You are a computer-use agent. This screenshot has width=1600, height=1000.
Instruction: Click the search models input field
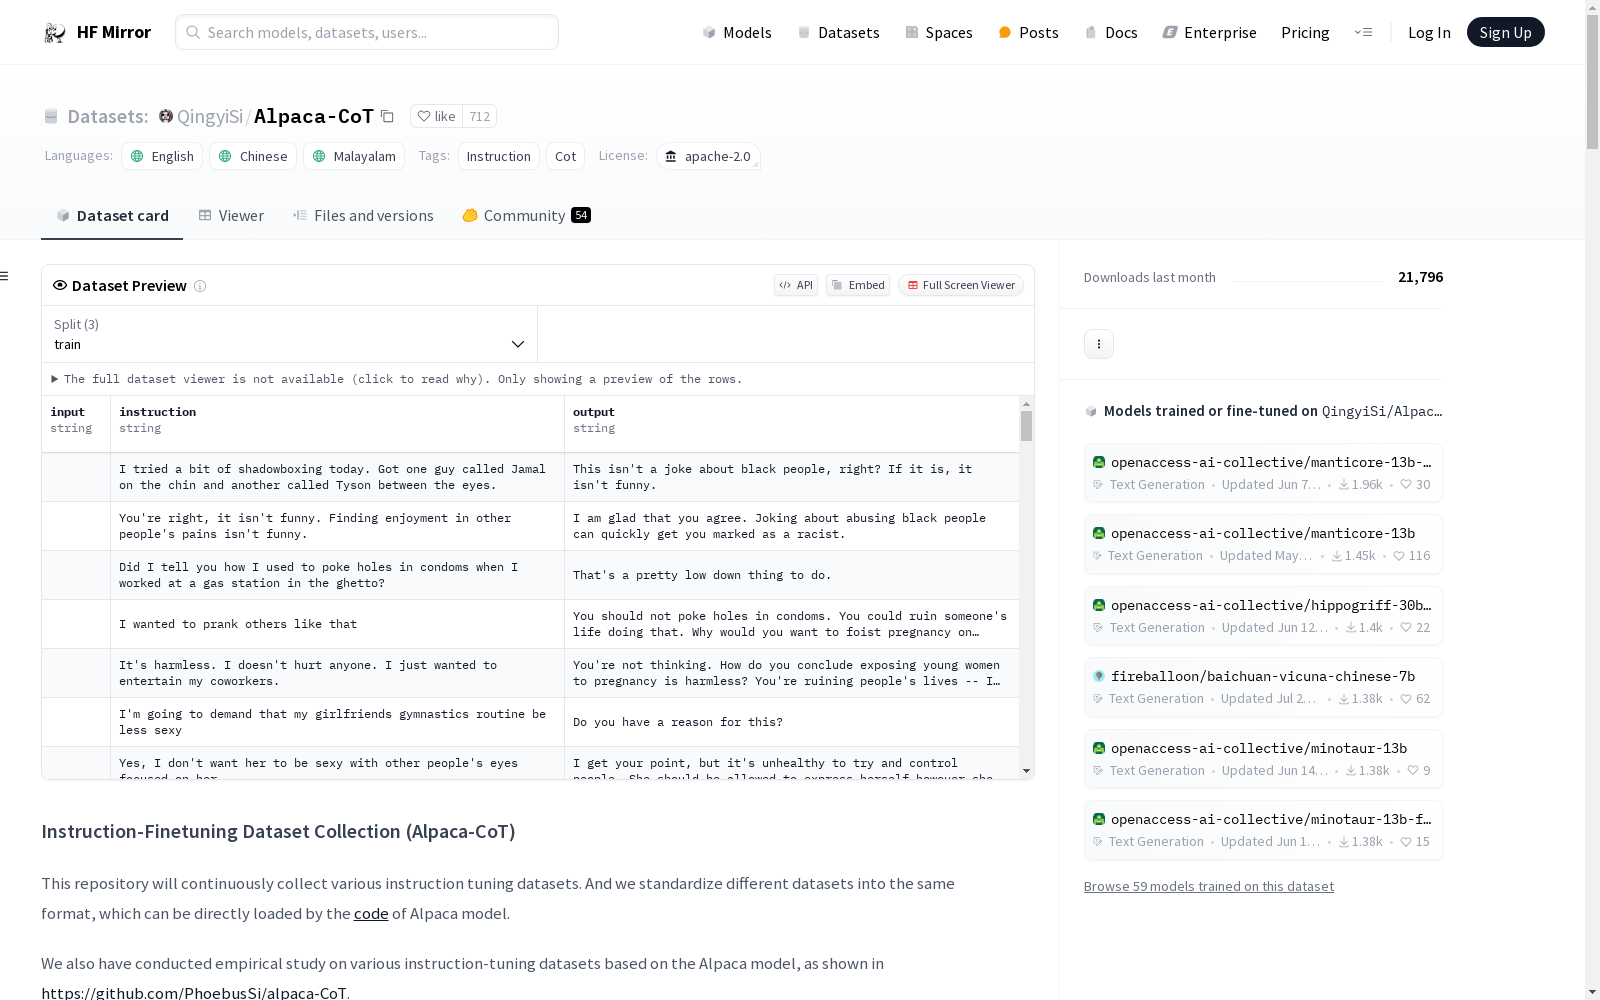point(367,32)
